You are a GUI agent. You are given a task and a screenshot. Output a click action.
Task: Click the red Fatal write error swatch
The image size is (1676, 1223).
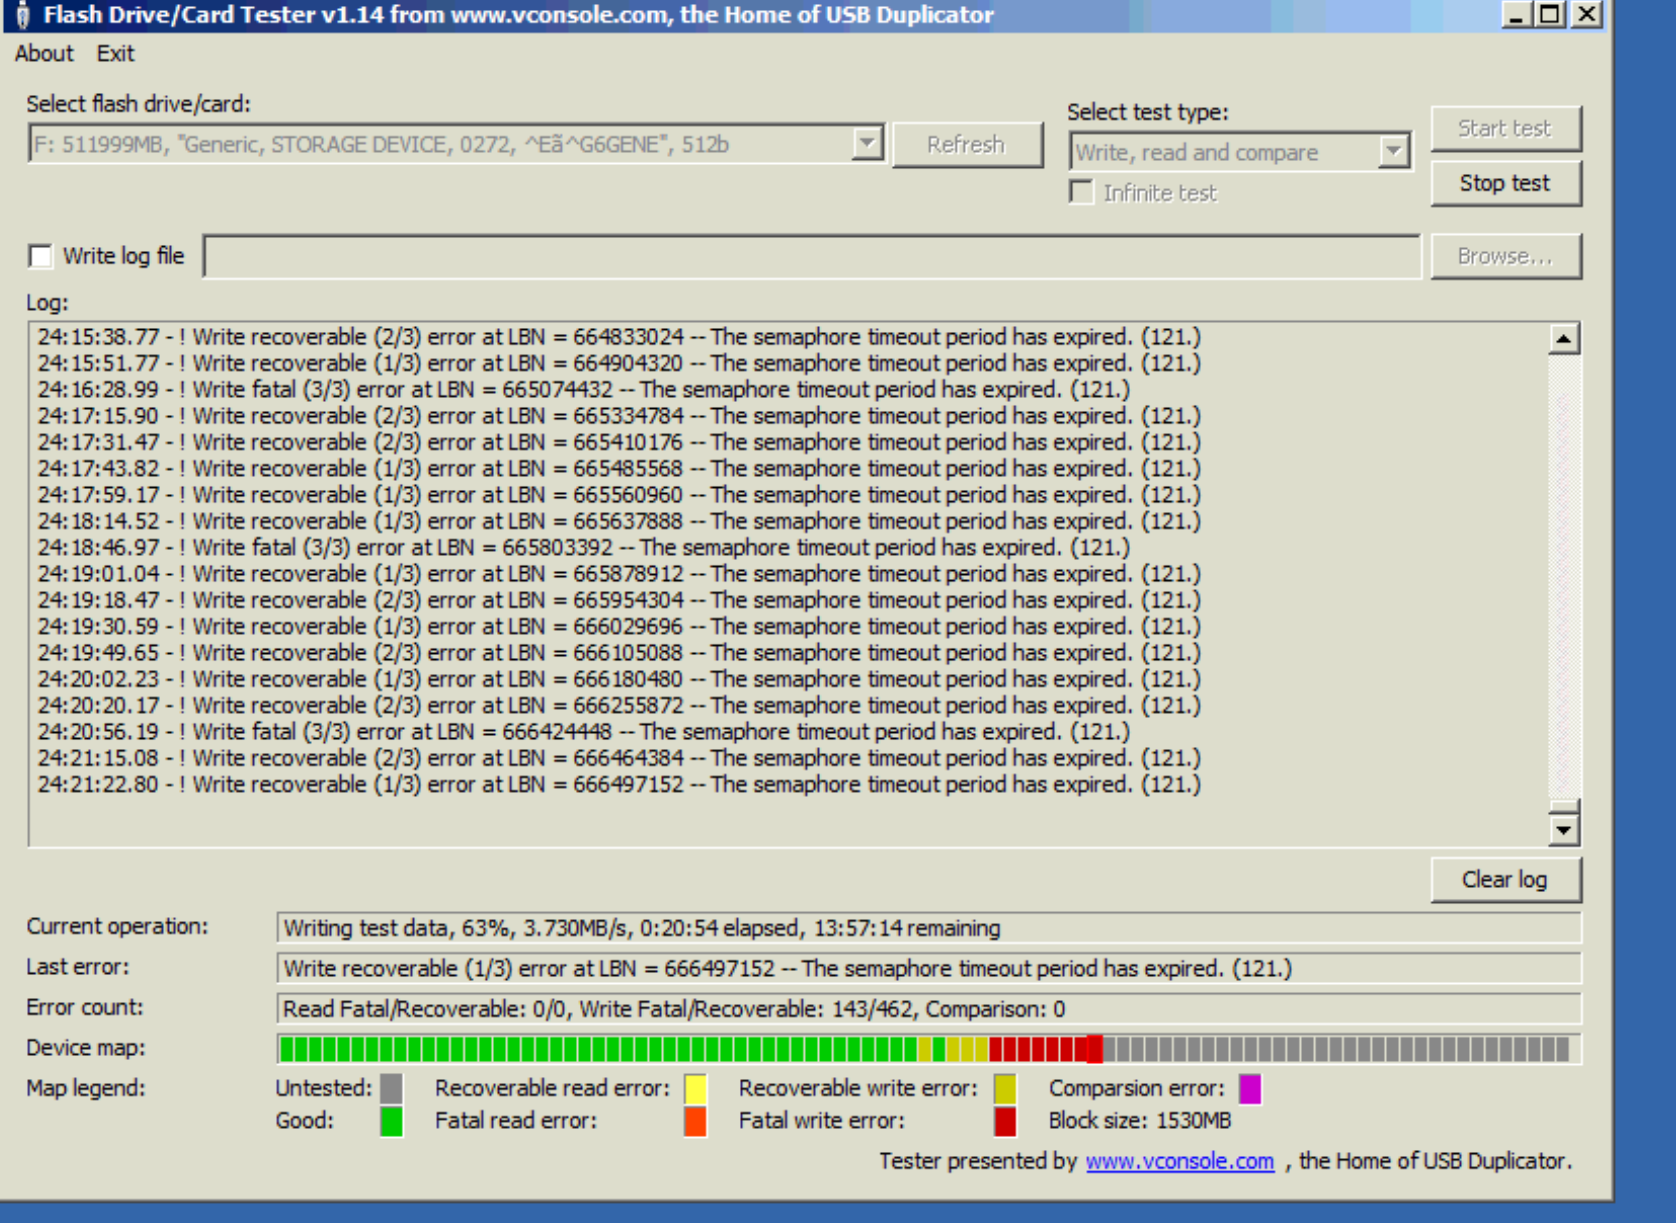(x=1005, y=1121)
